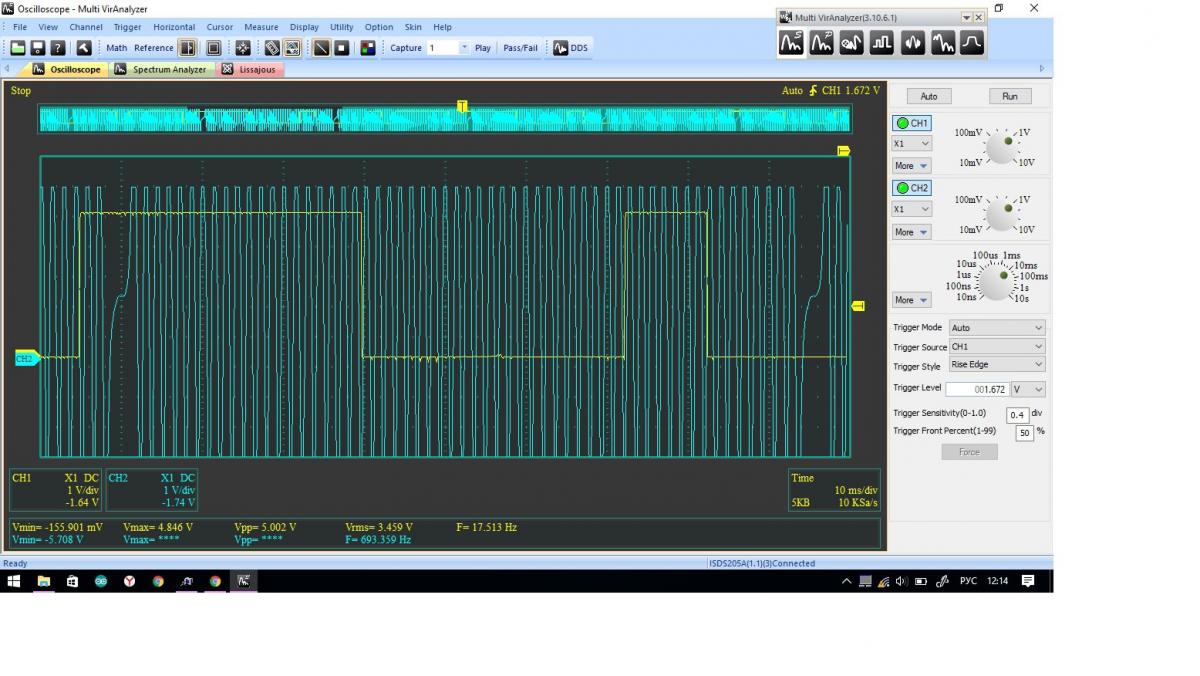Screen dimensions: 1200x676
Task: Open the Trigger Source dropdown
Action: click(996, 347)
